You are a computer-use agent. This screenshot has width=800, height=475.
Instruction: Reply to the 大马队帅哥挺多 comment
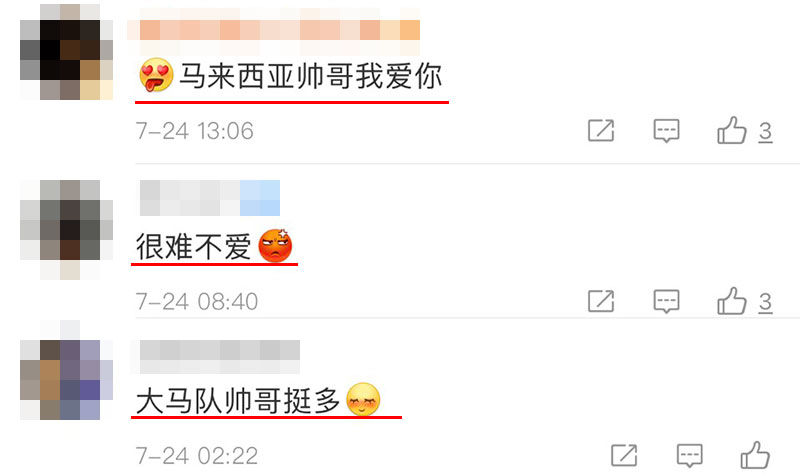click(689, 456)
